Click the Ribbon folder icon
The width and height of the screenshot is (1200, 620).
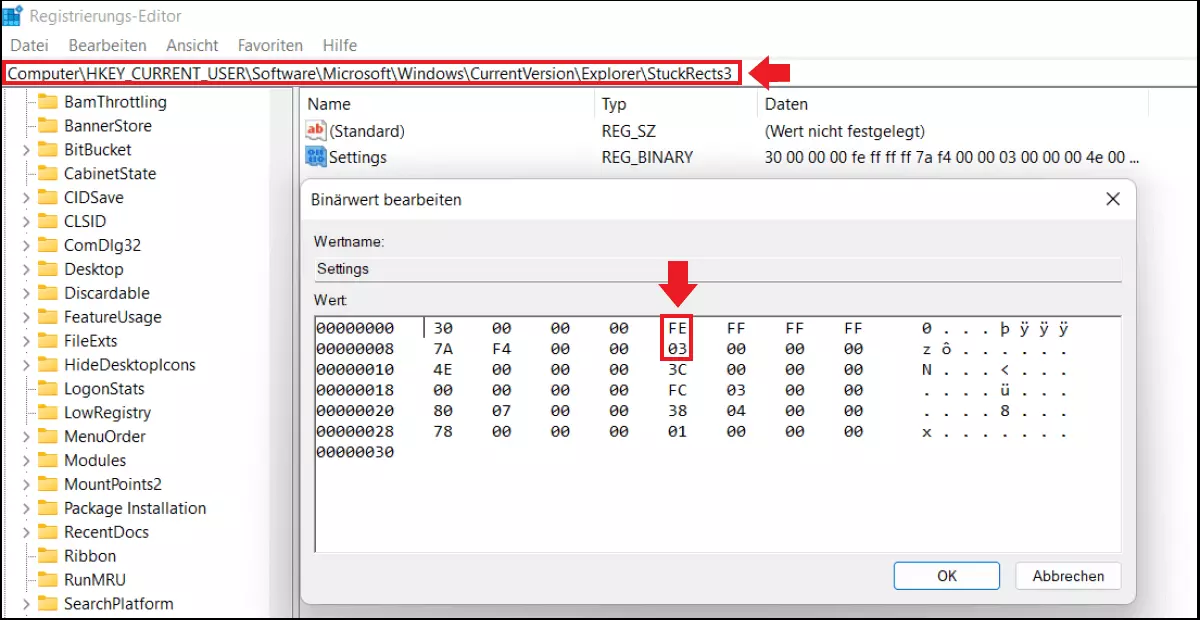pyautogui.click(x=48, y=556)
